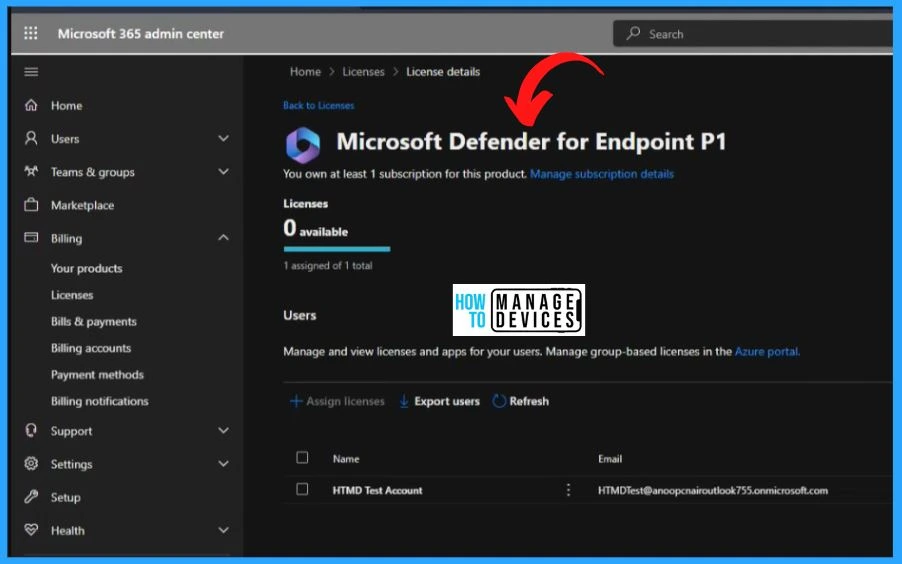Open Your products under Billing
This screenshot has width=902, height=564.
pos(86,268)
